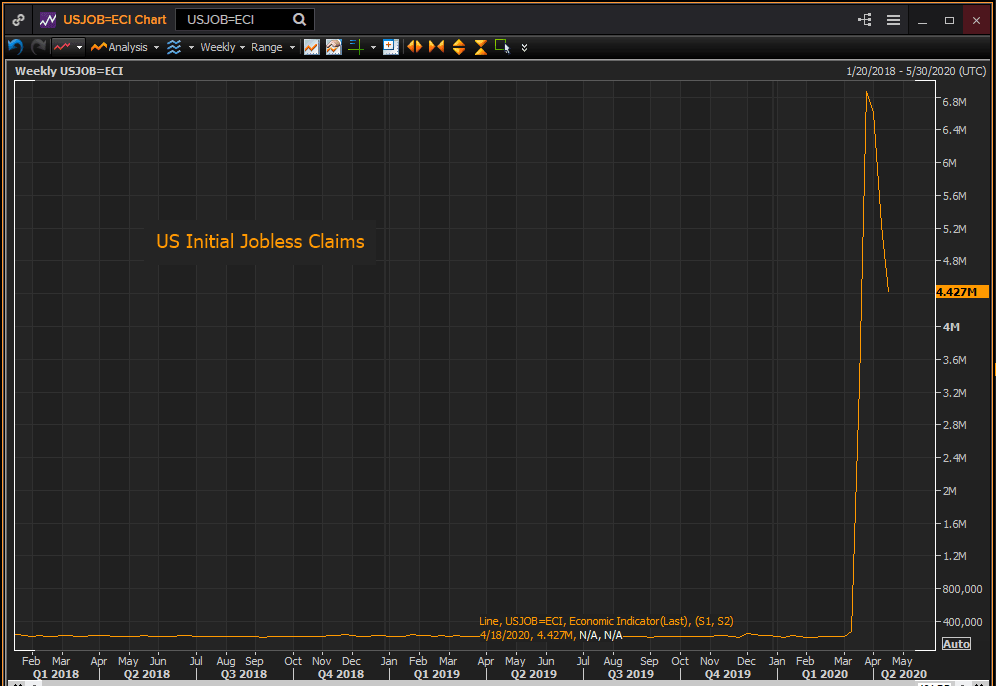Click the 400,000 y-axis label
The height and width of the screenshot is (686, 996).
[962, 621]
